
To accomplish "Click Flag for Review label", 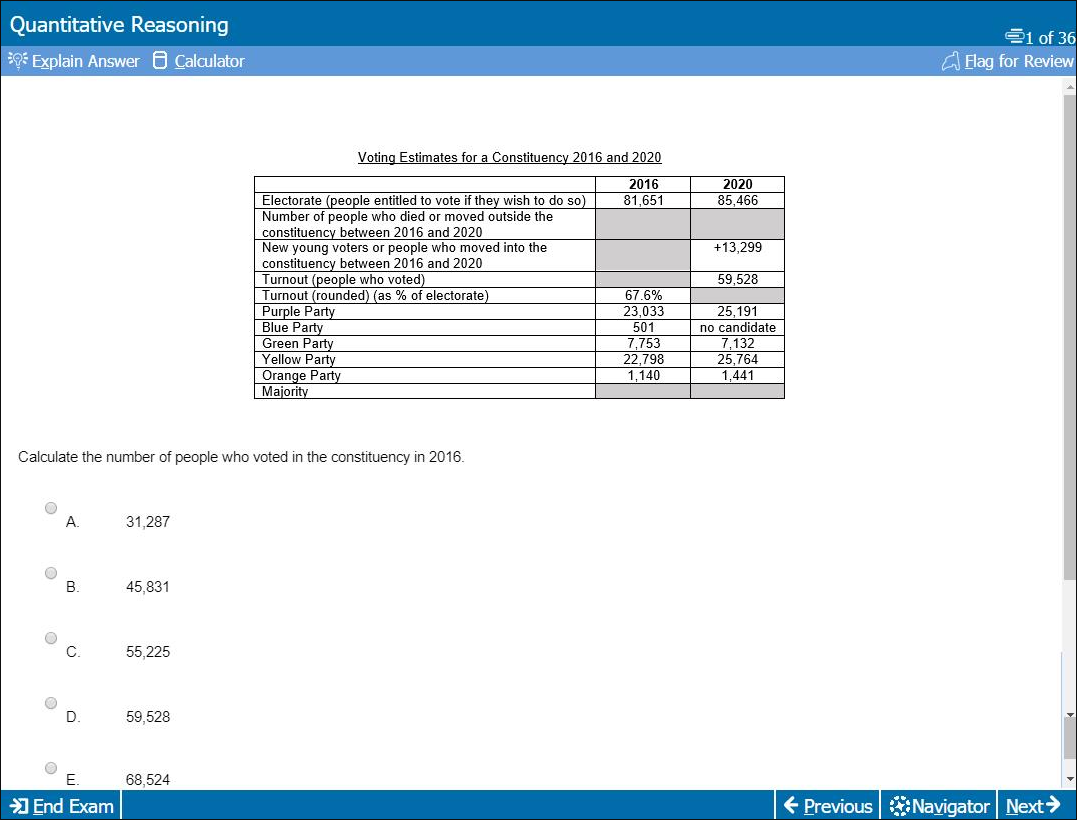I will pyautogui.click(x=1019, y=61).
